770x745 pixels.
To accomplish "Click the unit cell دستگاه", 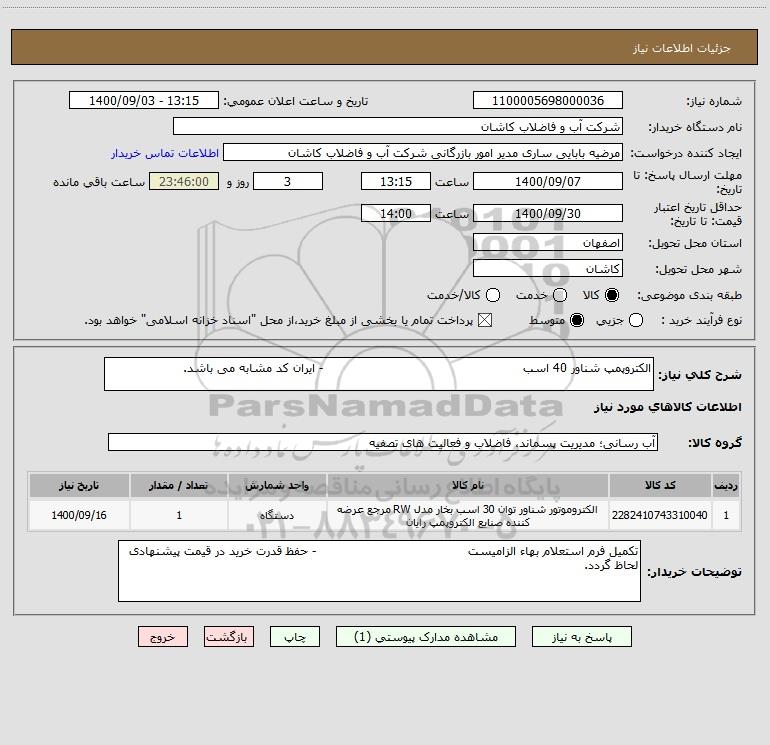I will click(x=277, y=515).
